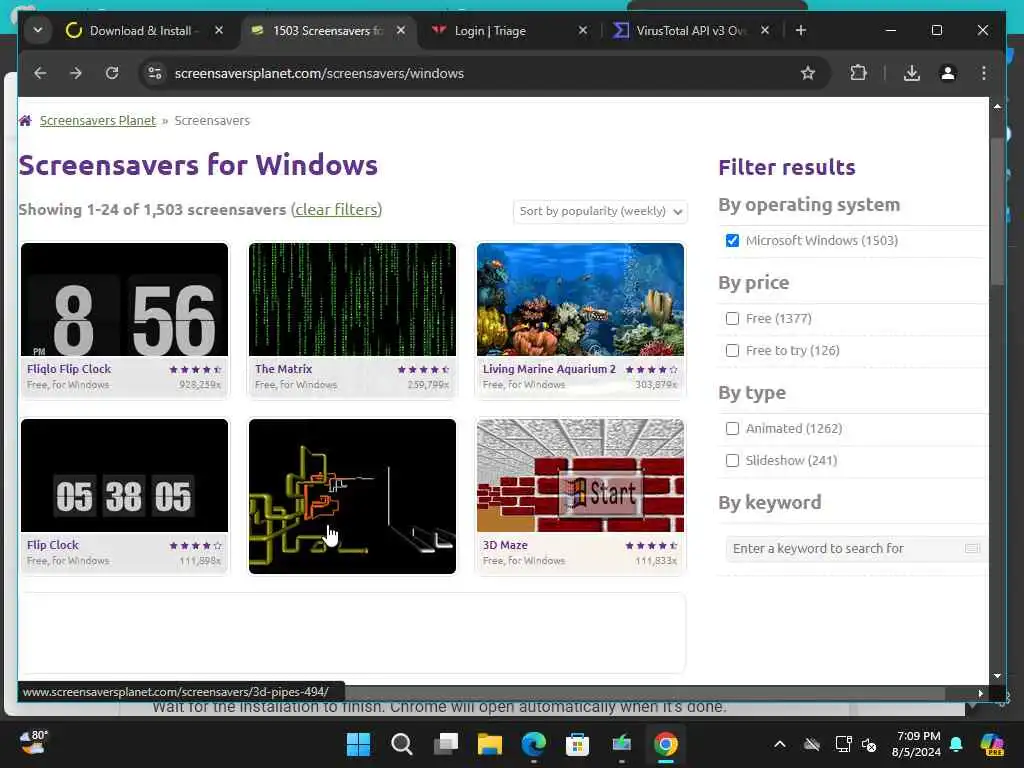Screen dimensions: 1024x768
Task: Click the horizontal scrollbar right arrow
Action: point(980,694)
